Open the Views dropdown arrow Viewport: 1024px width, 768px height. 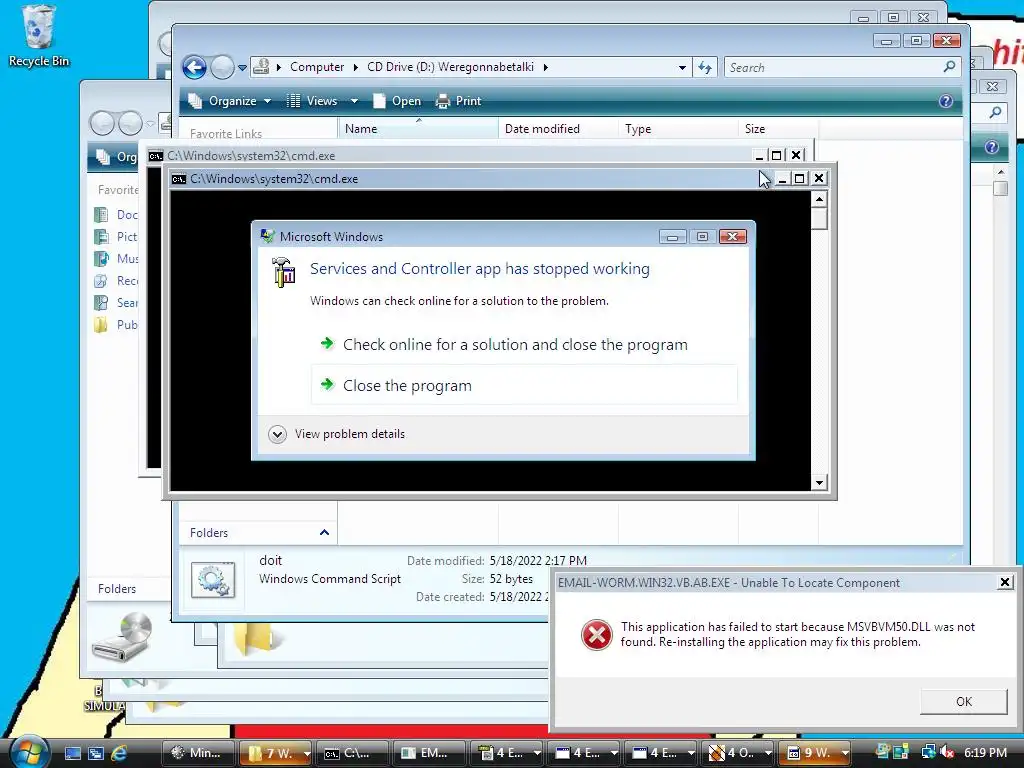354,101
